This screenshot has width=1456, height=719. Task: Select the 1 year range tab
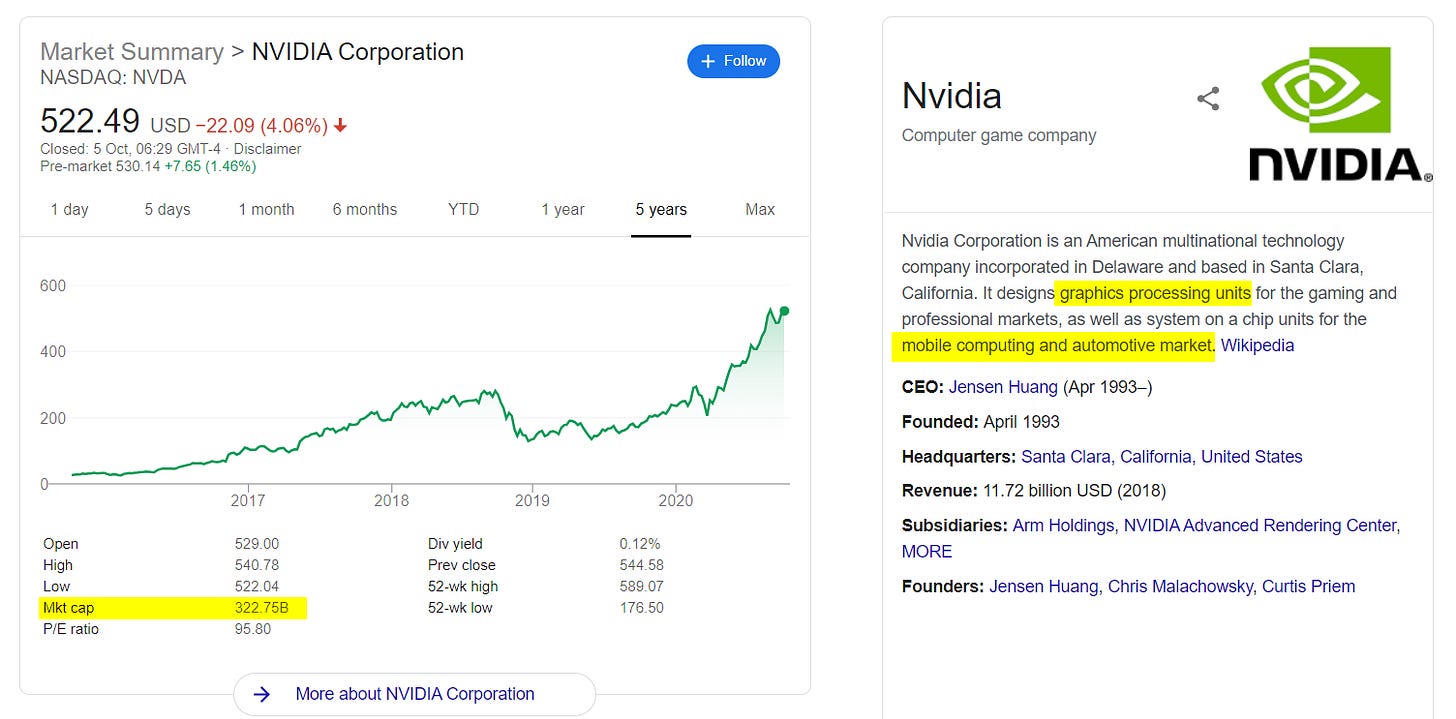(x=562, y=209)
